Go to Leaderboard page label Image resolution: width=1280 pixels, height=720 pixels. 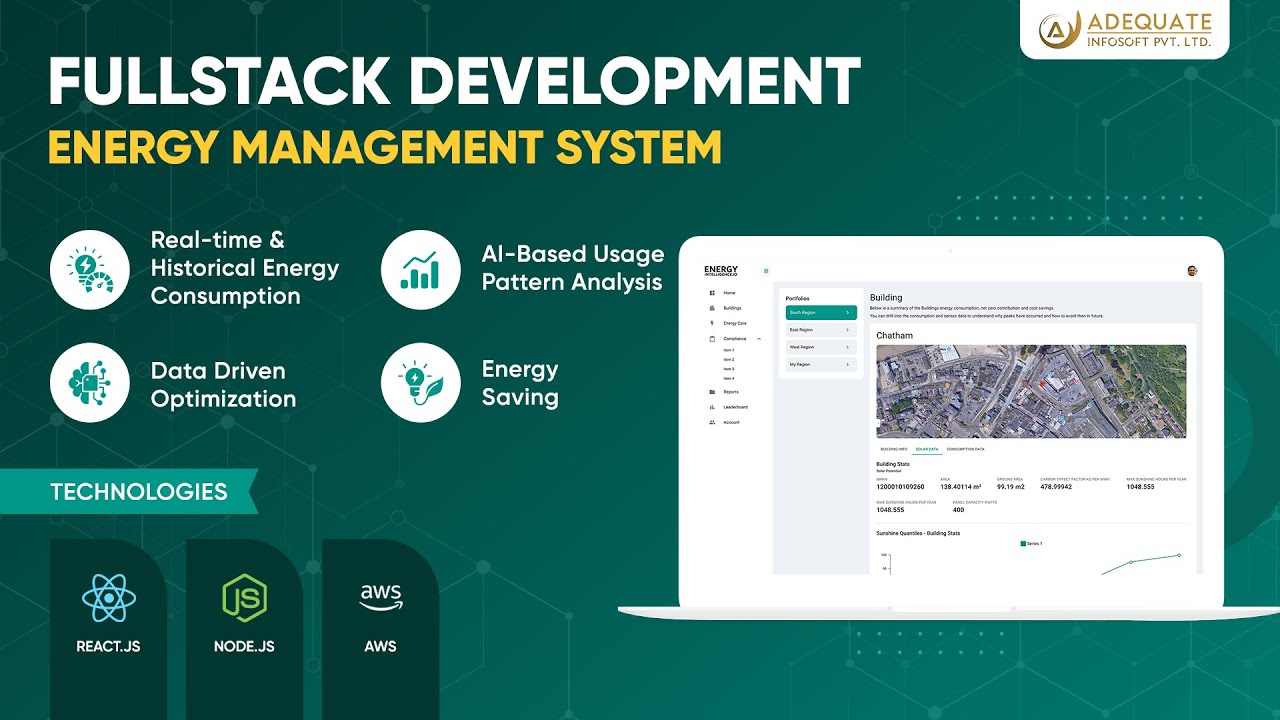735,407
